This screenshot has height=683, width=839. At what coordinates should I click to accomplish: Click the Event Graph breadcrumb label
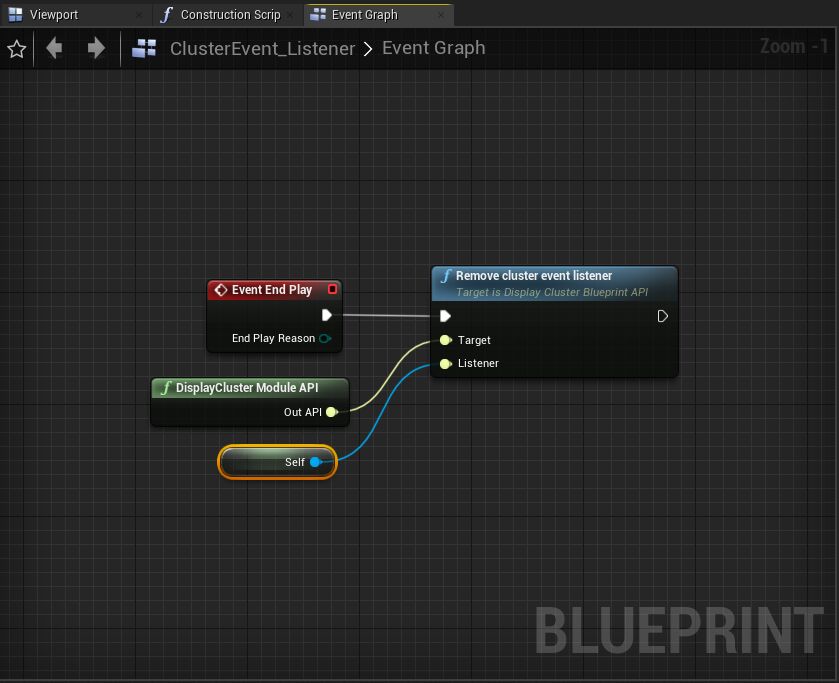coord(433,48)
